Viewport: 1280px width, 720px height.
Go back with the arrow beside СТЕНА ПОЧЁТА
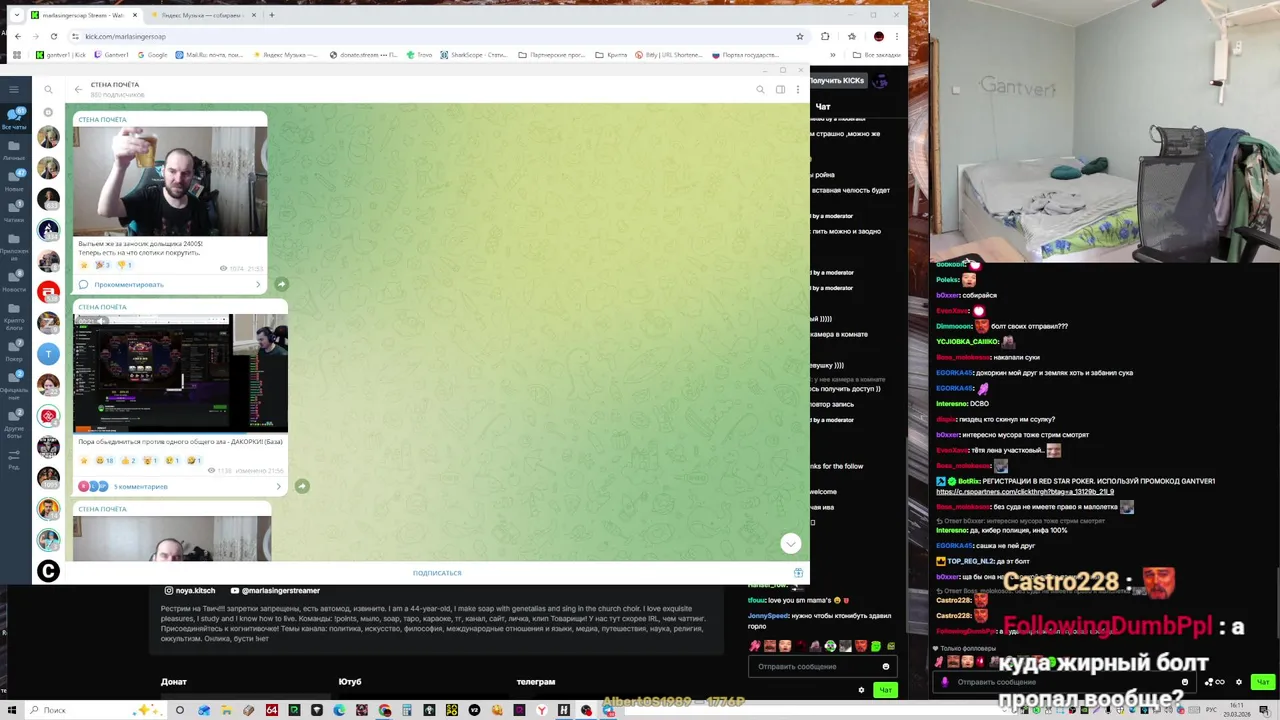click(x=78, y=89)
